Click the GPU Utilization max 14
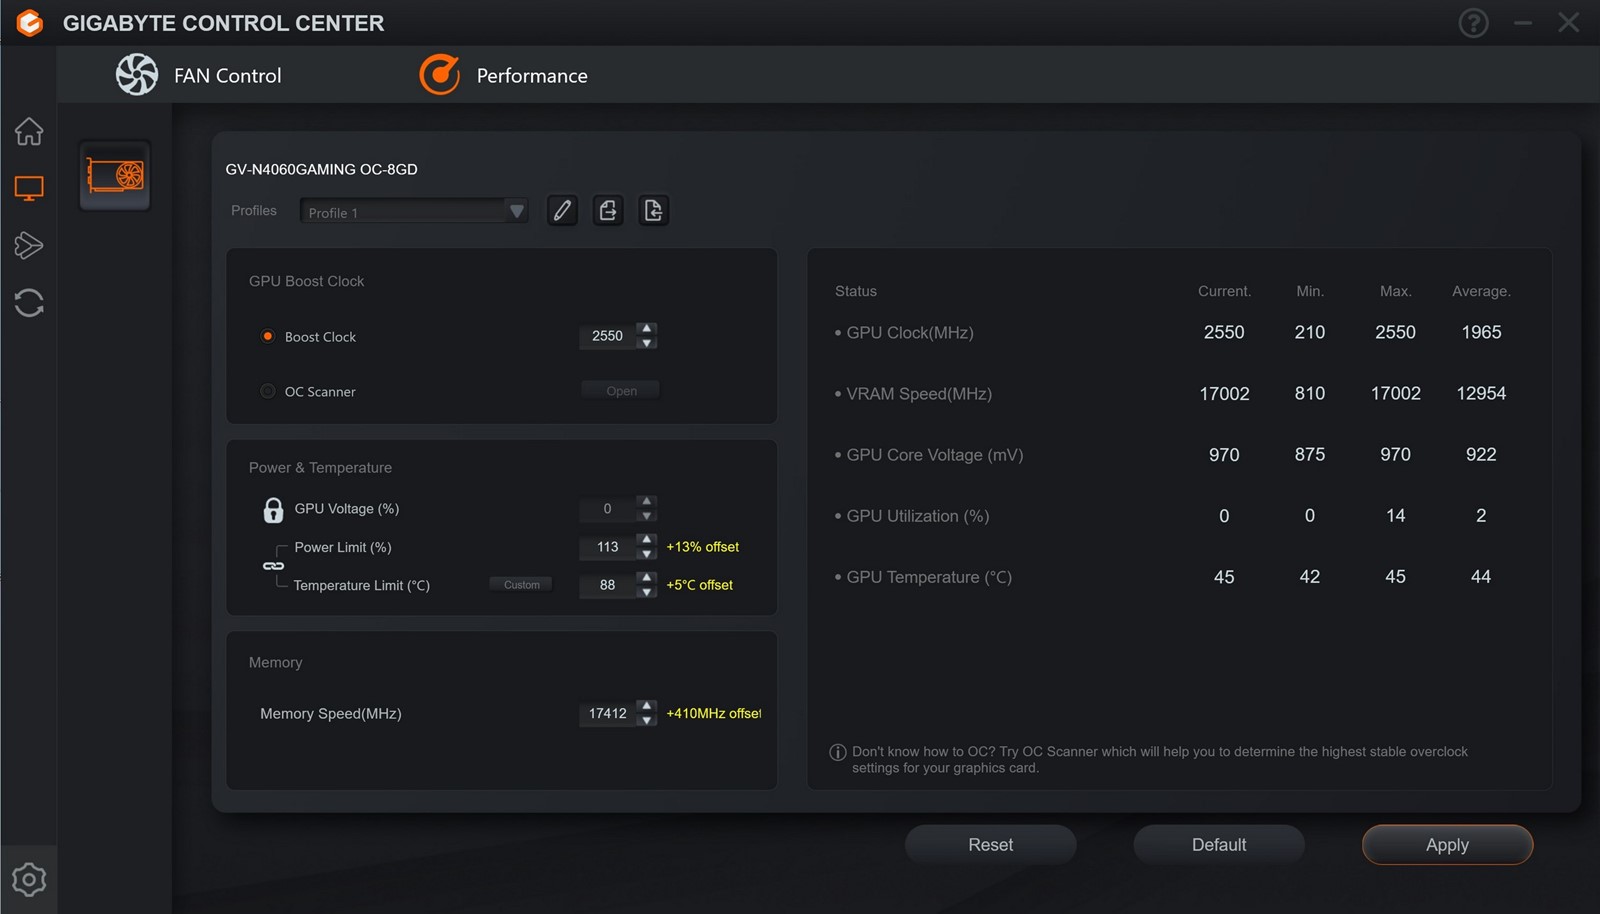Viewport: 1600px width, 914px height. [x=1395, y=516]
